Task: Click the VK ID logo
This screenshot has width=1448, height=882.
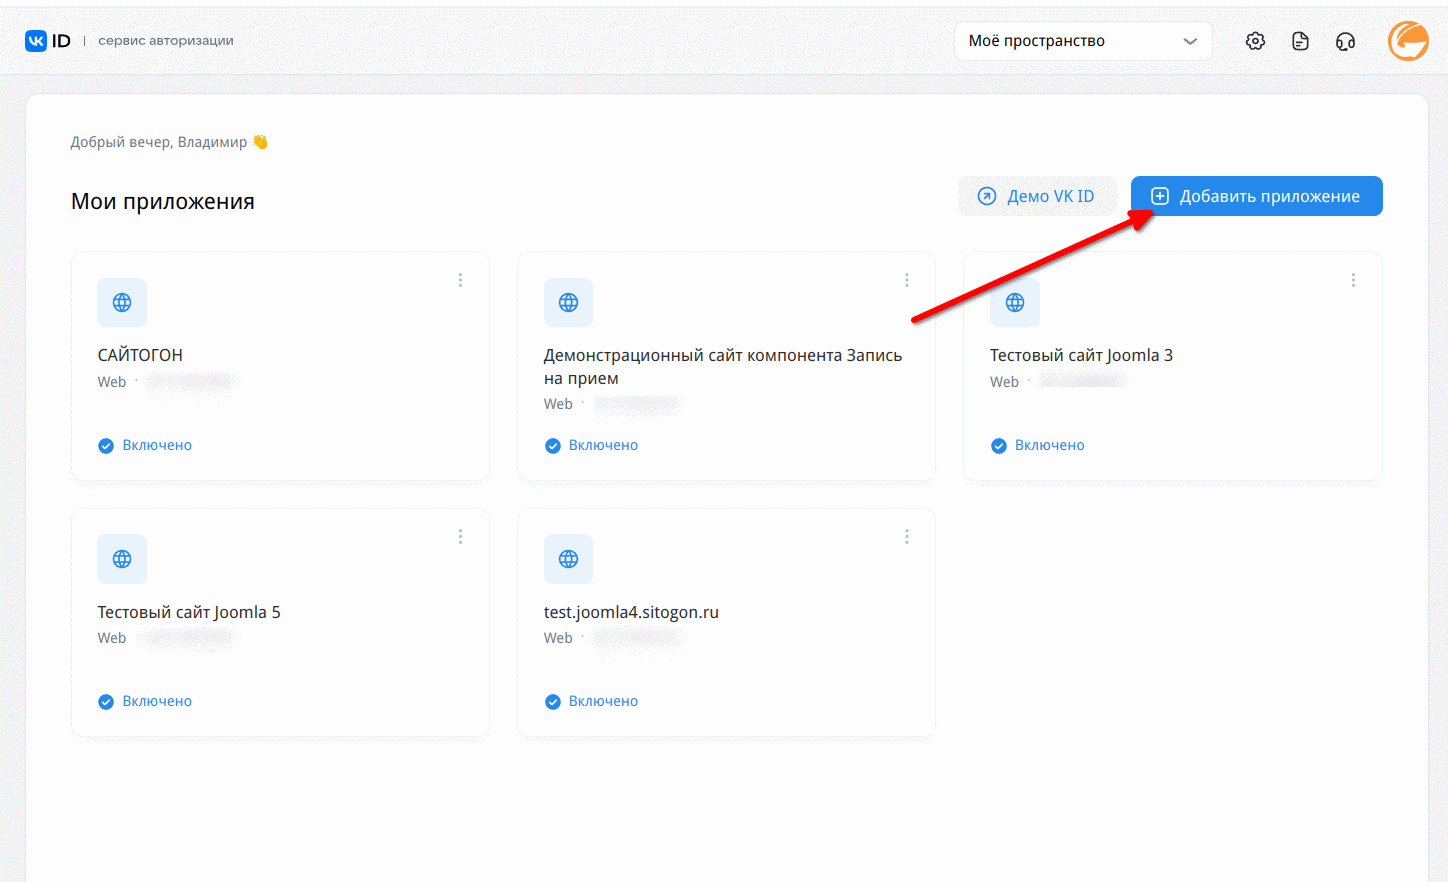Action: tap(48, 41)
